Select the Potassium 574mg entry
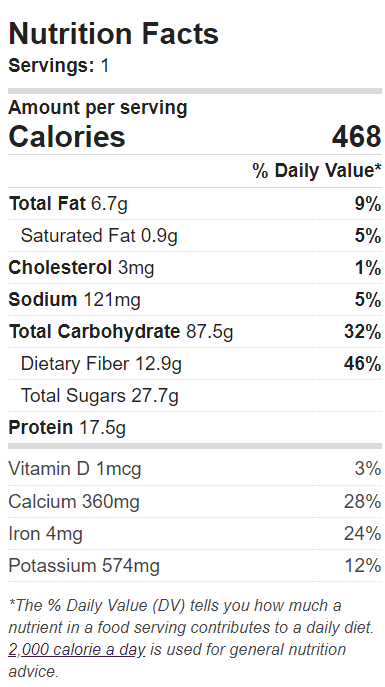This screenshot has width=385, height=687. [x=84, y=566]
